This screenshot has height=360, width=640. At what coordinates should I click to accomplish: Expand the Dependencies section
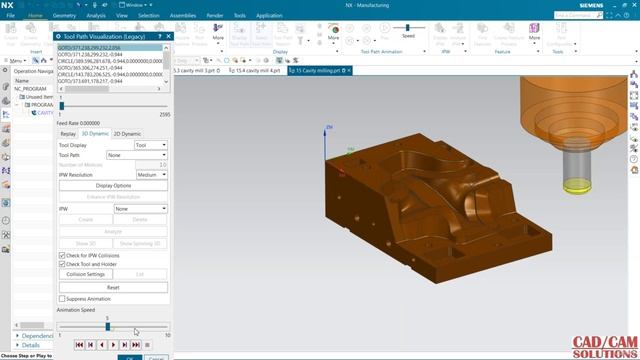pyautogui.click(x=17, y=336)
